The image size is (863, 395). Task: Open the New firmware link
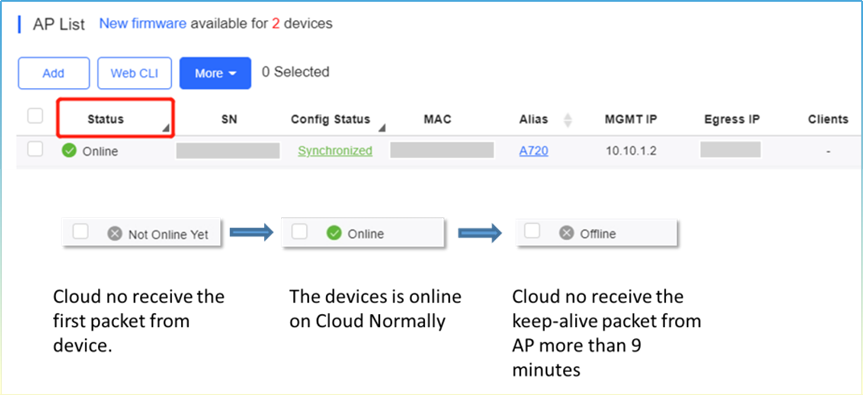[143, 24]
